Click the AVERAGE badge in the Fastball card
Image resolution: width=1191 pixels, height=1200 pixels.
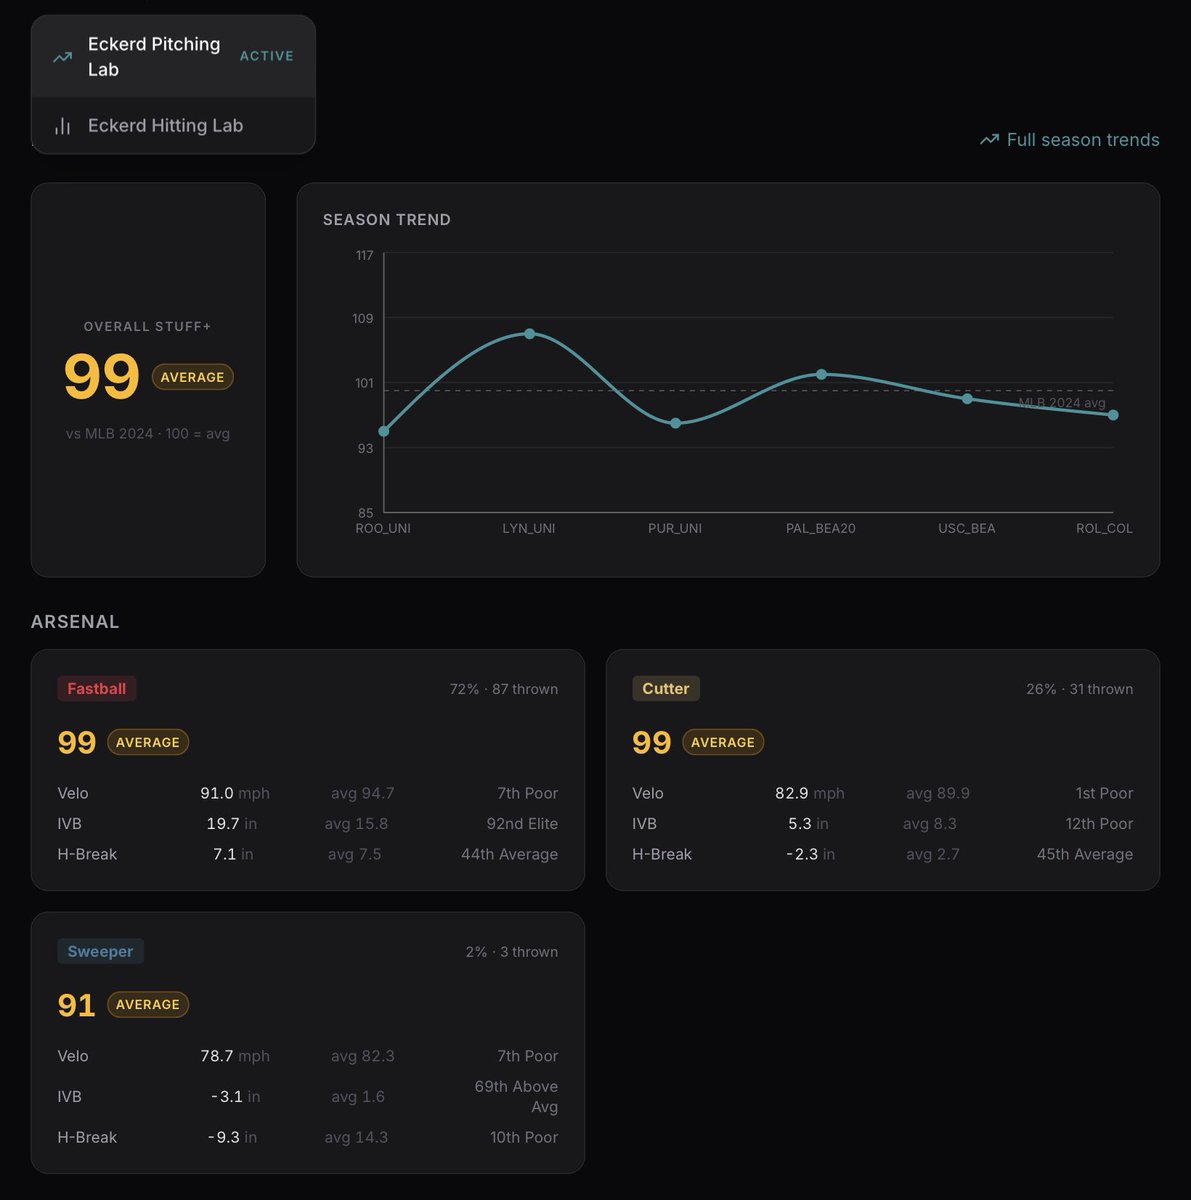(148, 742)
